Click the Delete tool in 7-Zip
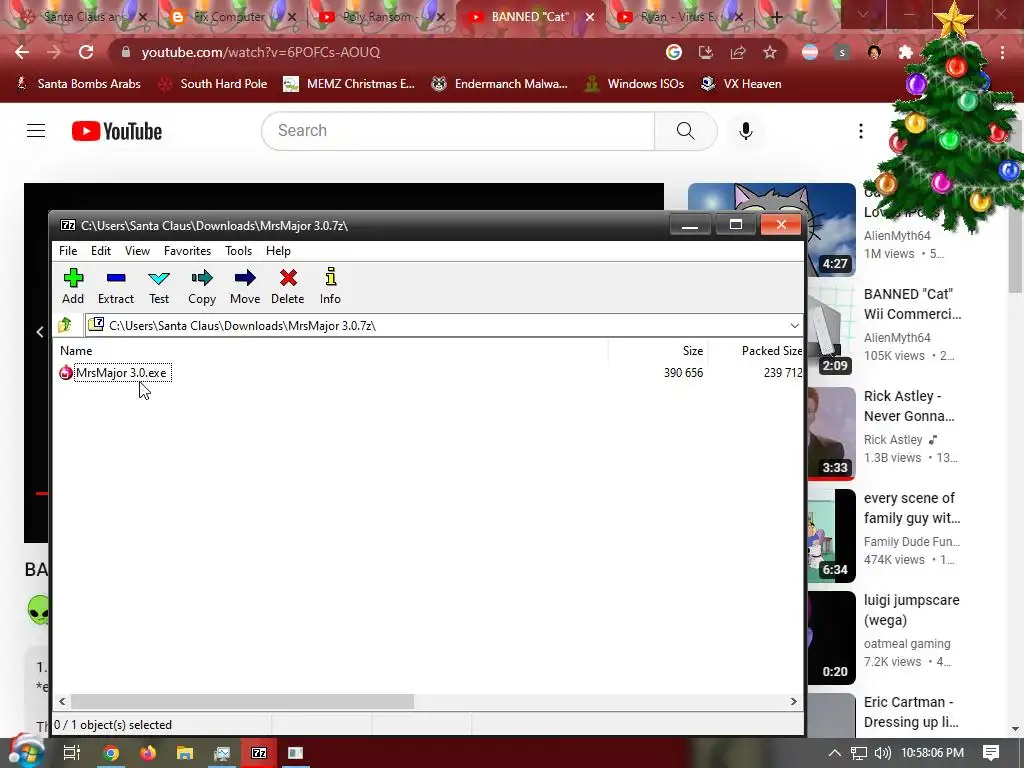This screenshot has height=768, width=1024. click(287, 286)
